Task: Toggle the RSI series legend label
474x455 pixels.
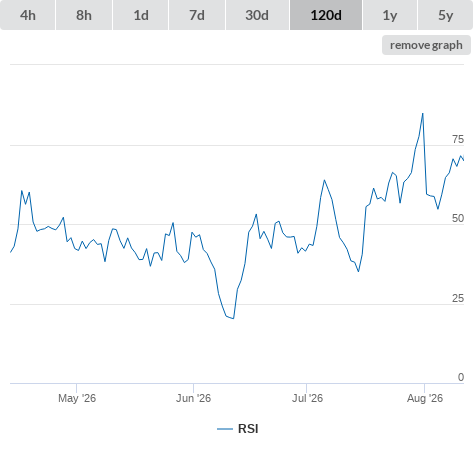Action: 248,429
